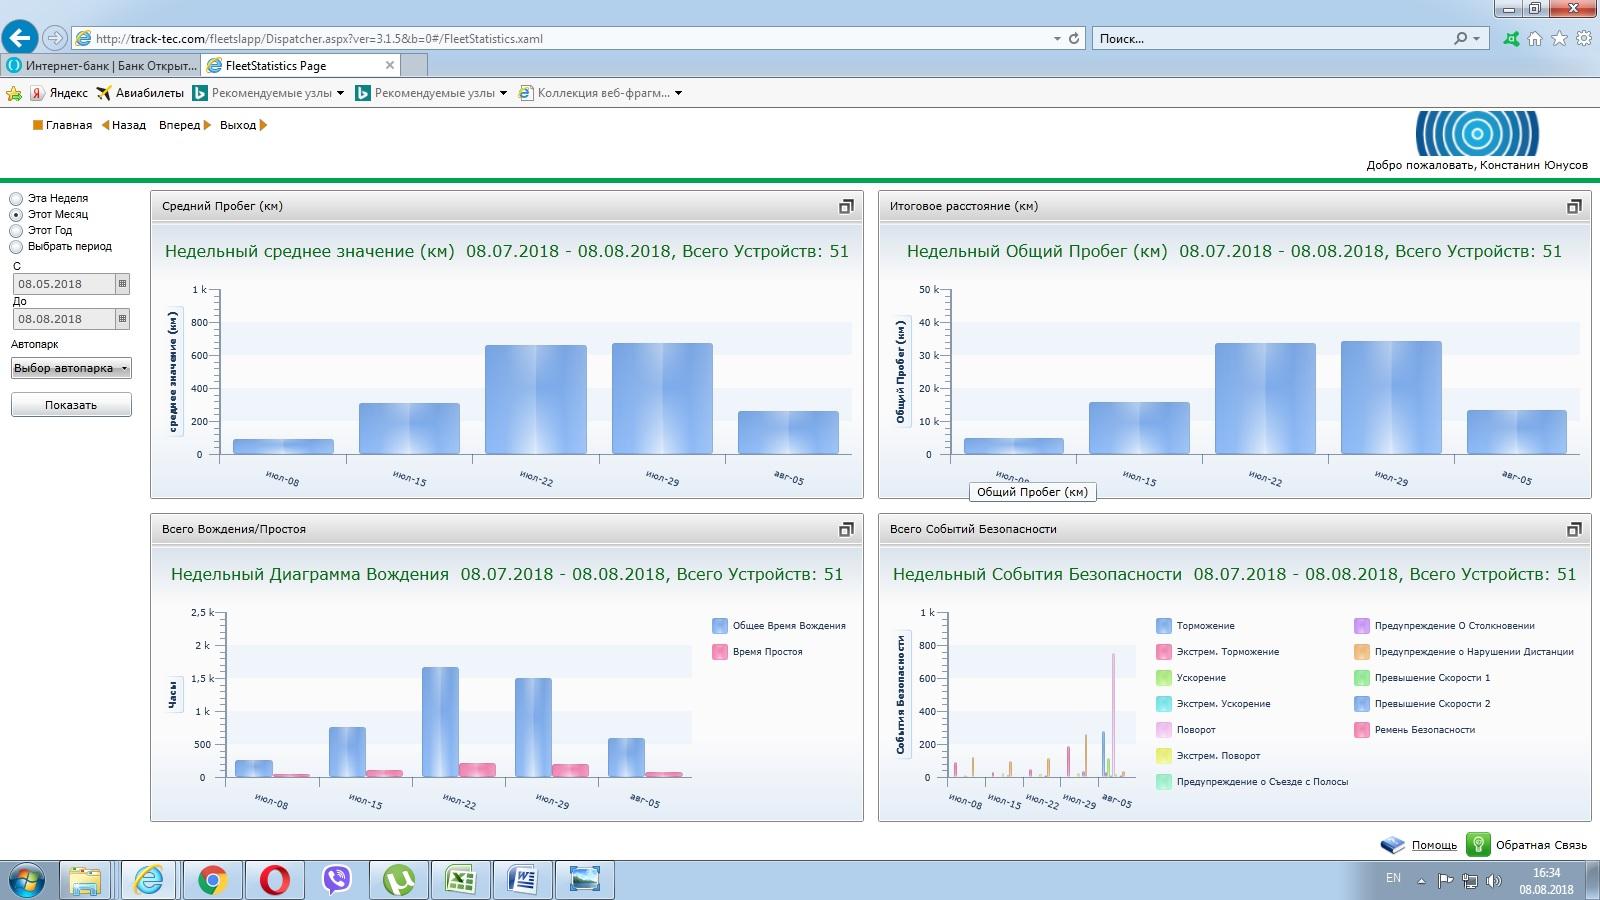The height and width of the screenshot is (900, 1600).
Task: Open the Яндекс bookmark
Action: [x=59, y=93]
